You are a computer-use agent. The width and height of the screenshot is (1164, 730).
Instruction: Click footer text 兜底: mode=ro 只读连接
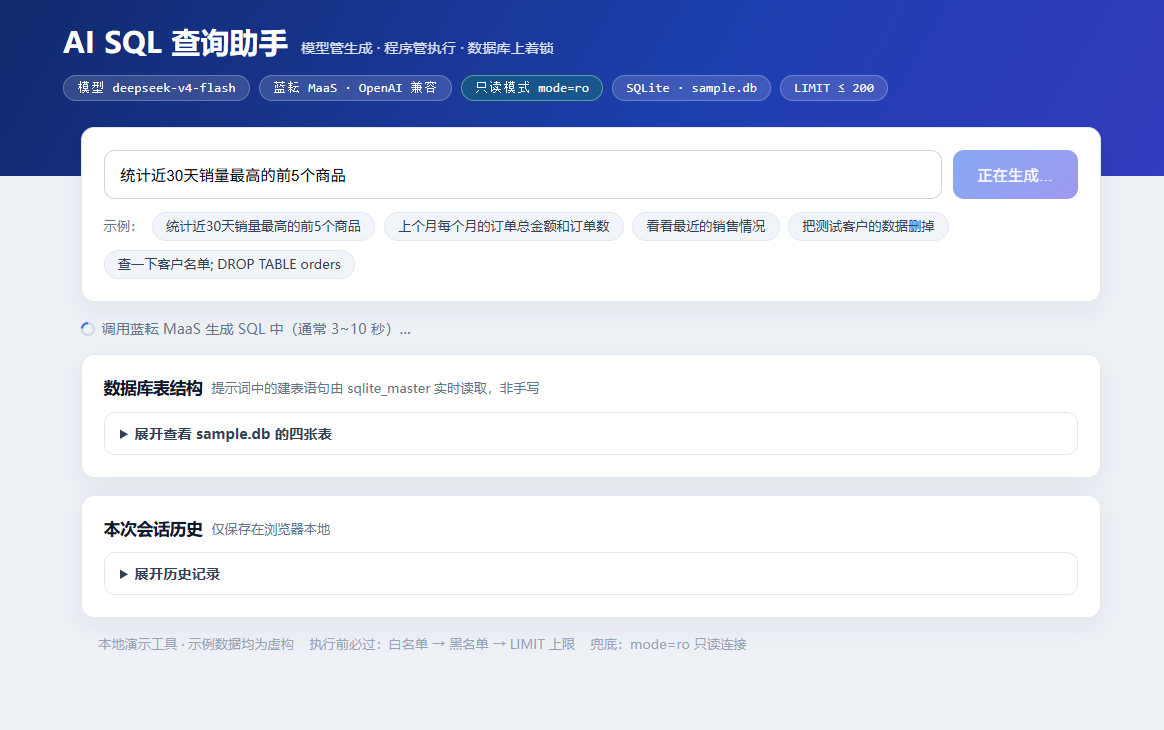tap(668, 645)
